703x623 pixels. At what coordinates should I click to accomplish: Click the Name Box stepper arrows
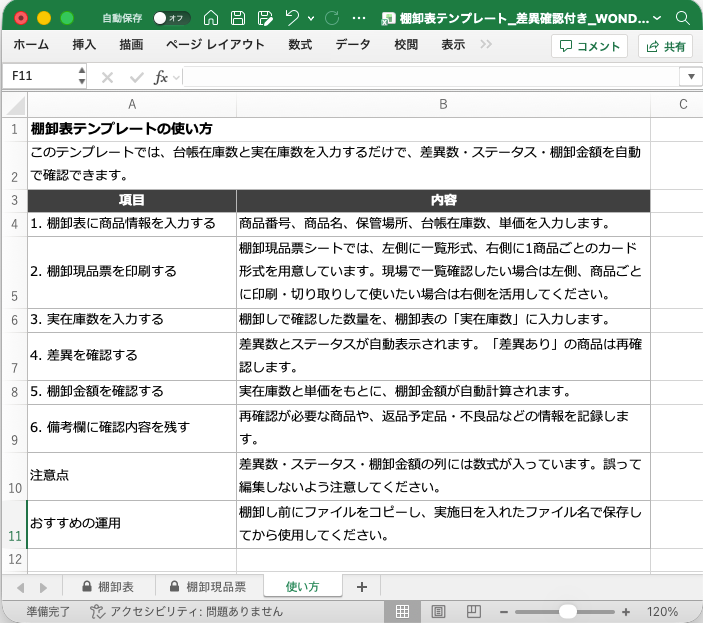click(x=82, y=76)
